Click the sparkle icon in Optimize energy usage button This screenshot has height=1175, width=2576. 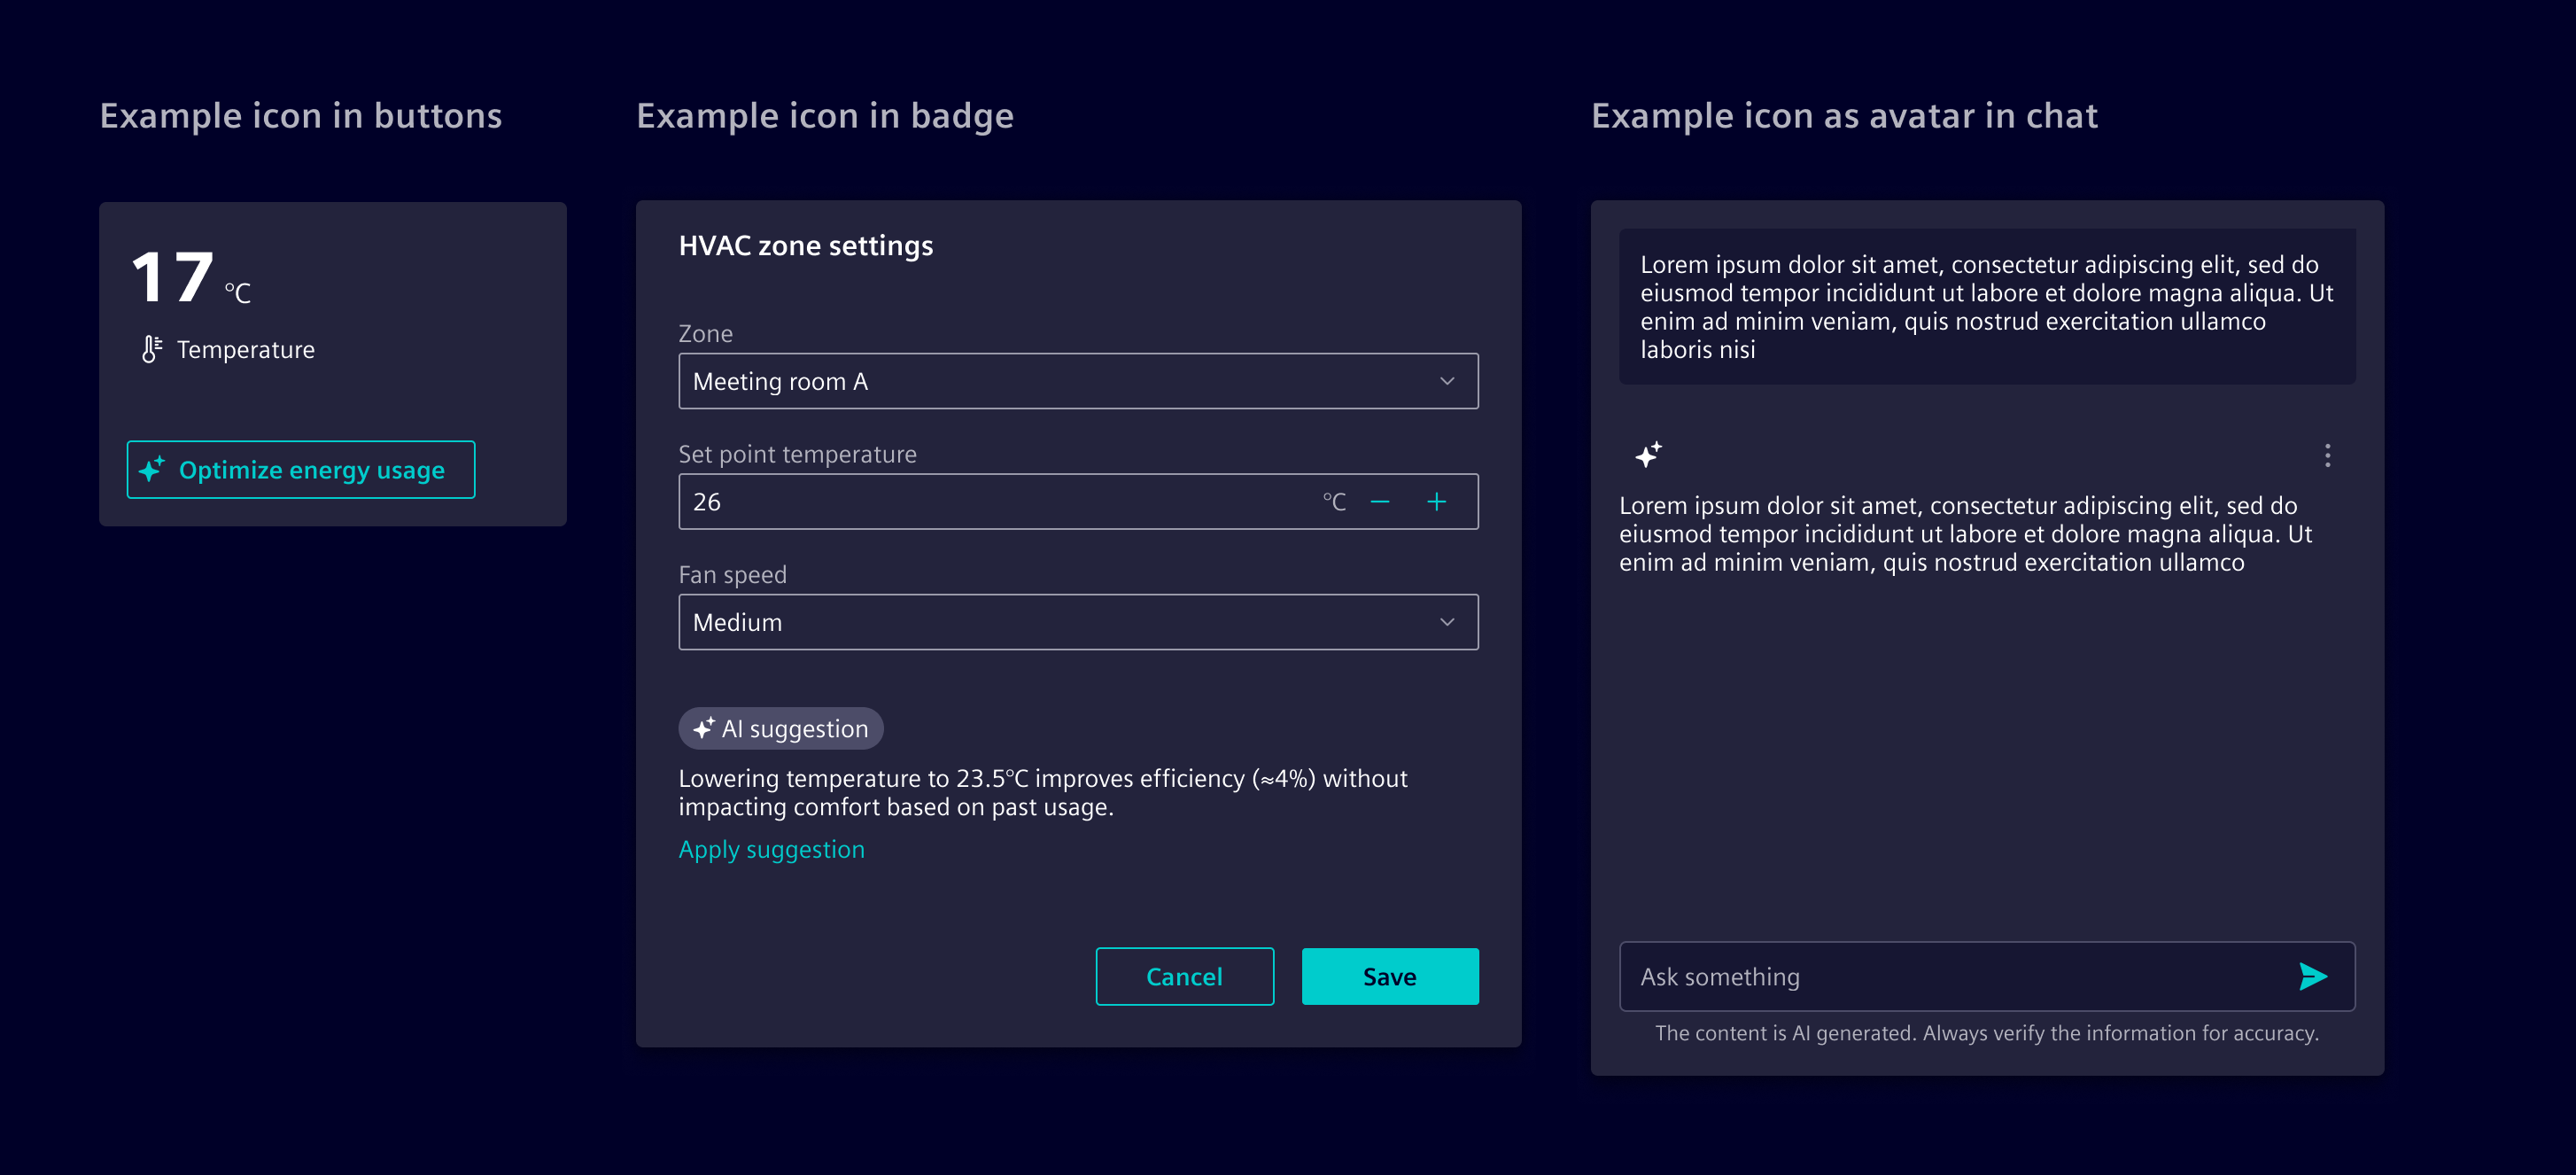(152, 469)
